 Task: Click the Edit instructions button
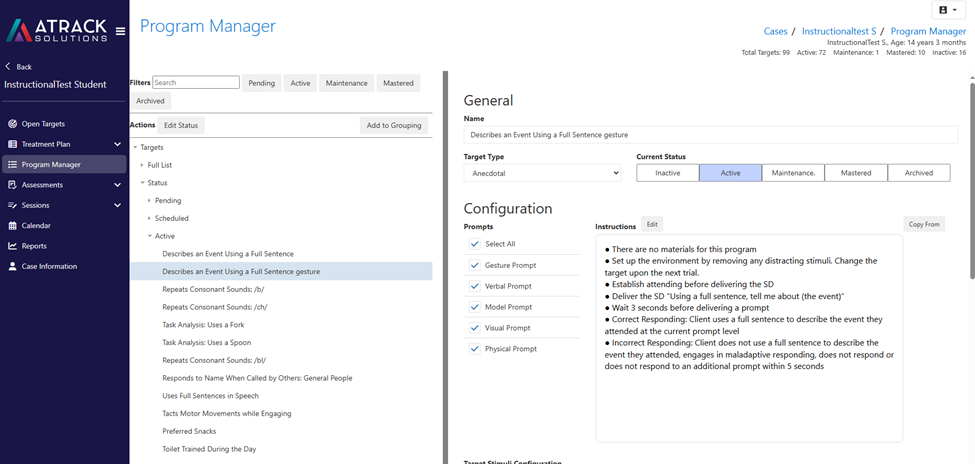(x=652, y=224)
